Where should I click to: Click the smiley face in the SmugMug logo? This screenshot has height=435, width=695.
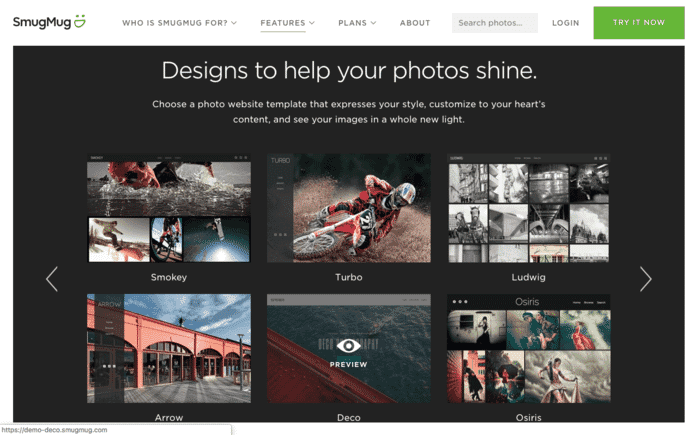coord(80,21)
